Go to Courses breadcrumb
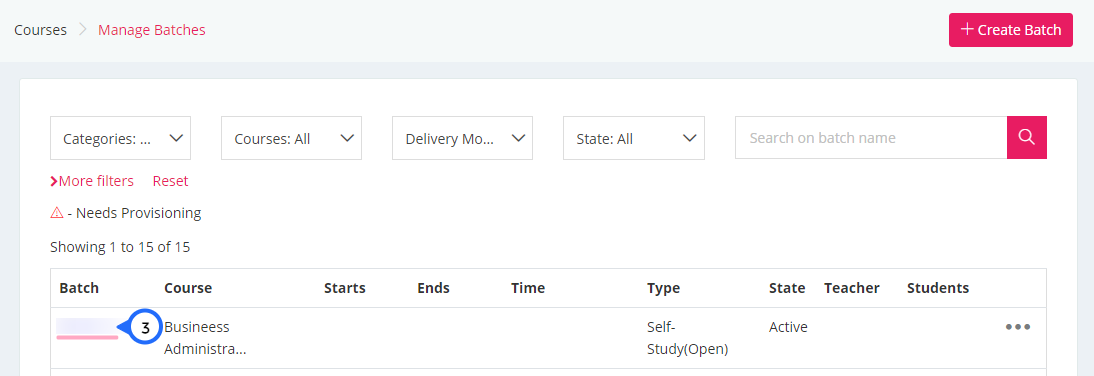Screen dimensions: 1094x376 (x=40, y=30)
